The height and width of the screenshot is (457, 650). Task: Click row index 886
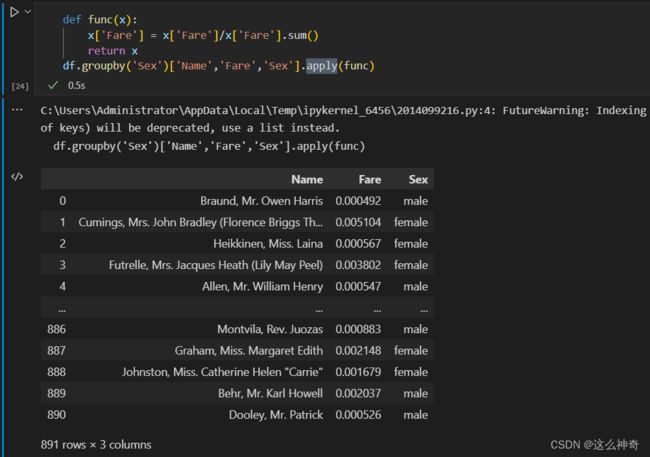[x=56, y=329]
